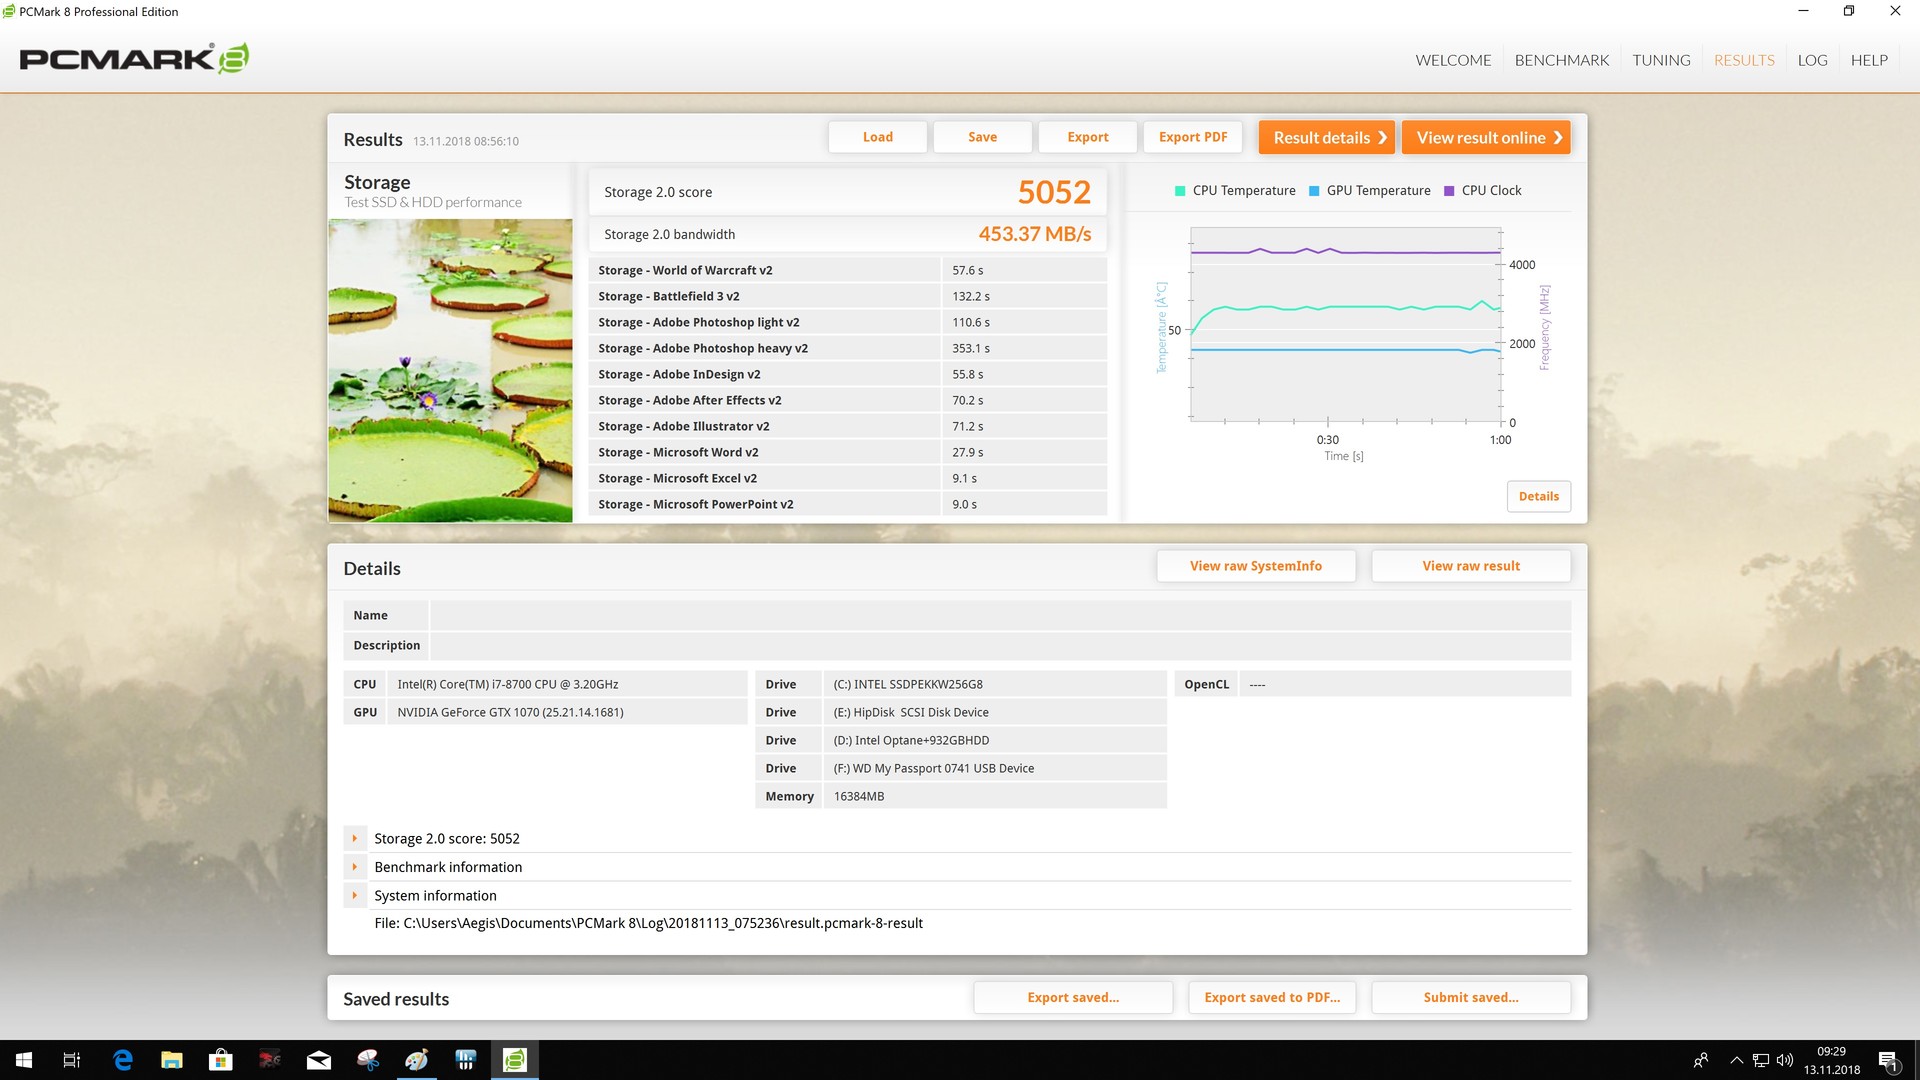Click the PCMark 8 logo
Screen dimensions: 1920x1080
pos(134,59)
